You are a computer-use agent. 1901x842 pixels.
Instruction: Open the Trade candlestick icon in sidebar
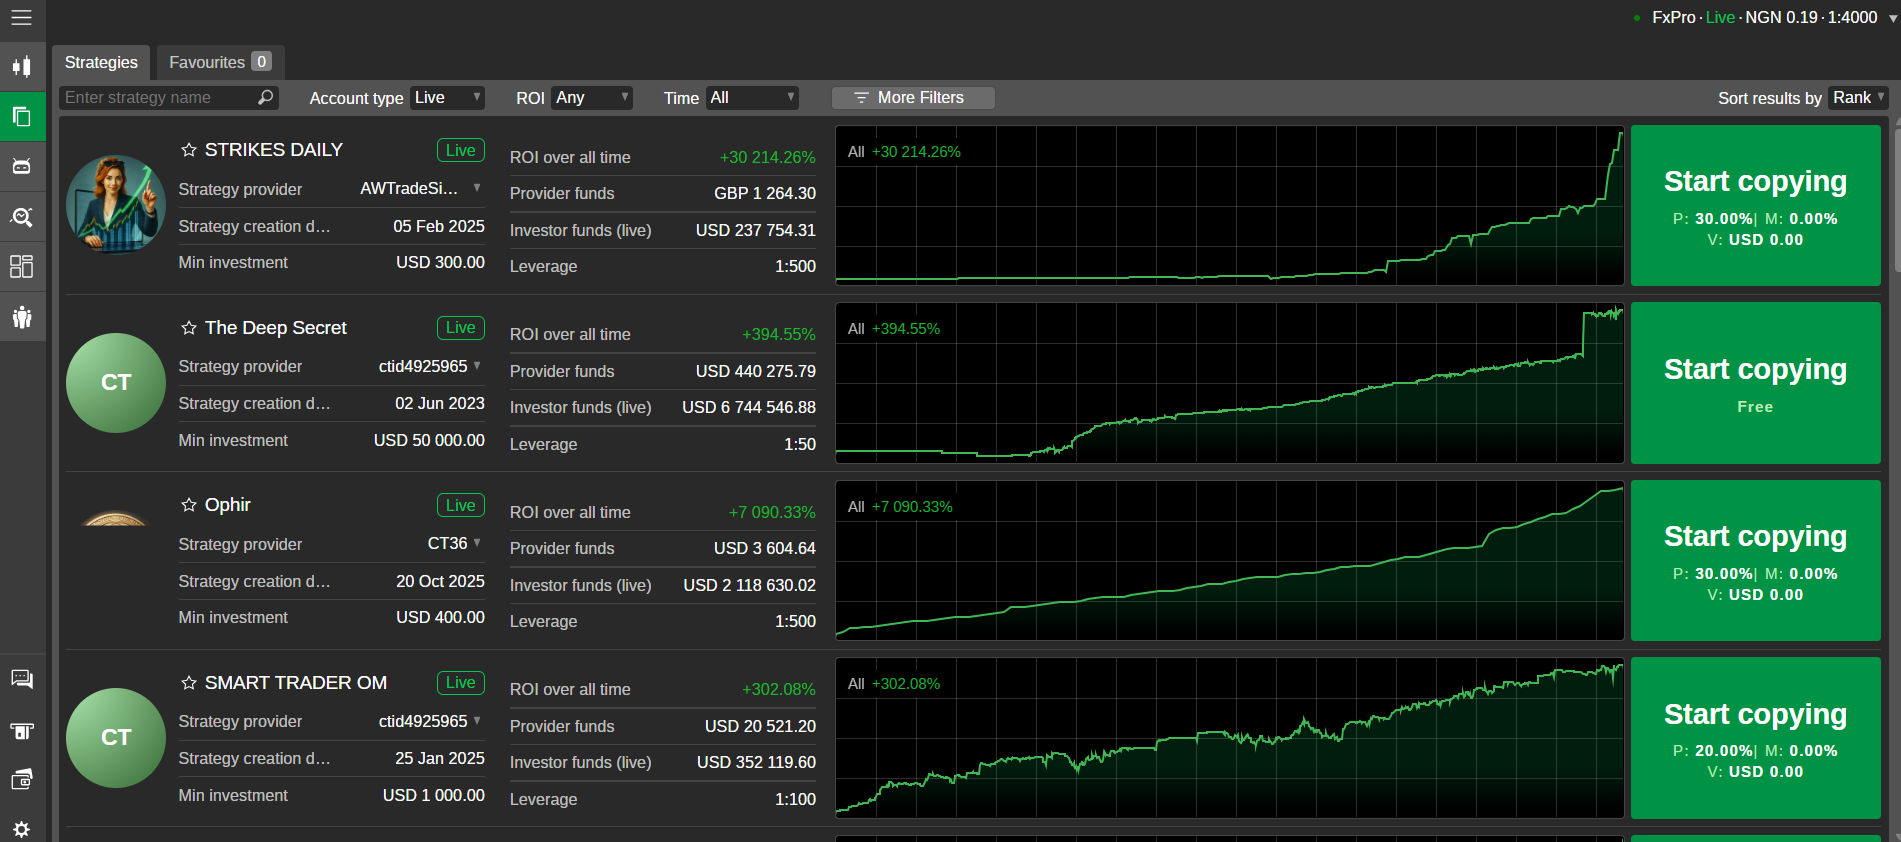[x=21, y=67]
